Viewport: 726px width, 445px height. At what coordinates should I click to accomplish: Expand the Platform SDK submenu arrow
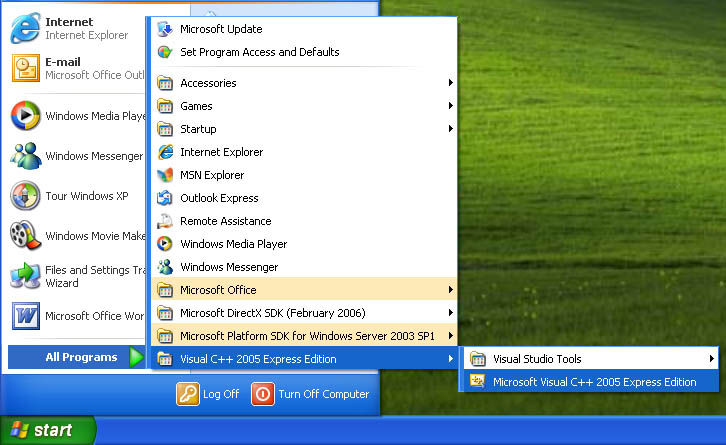(x=451, y=336)
